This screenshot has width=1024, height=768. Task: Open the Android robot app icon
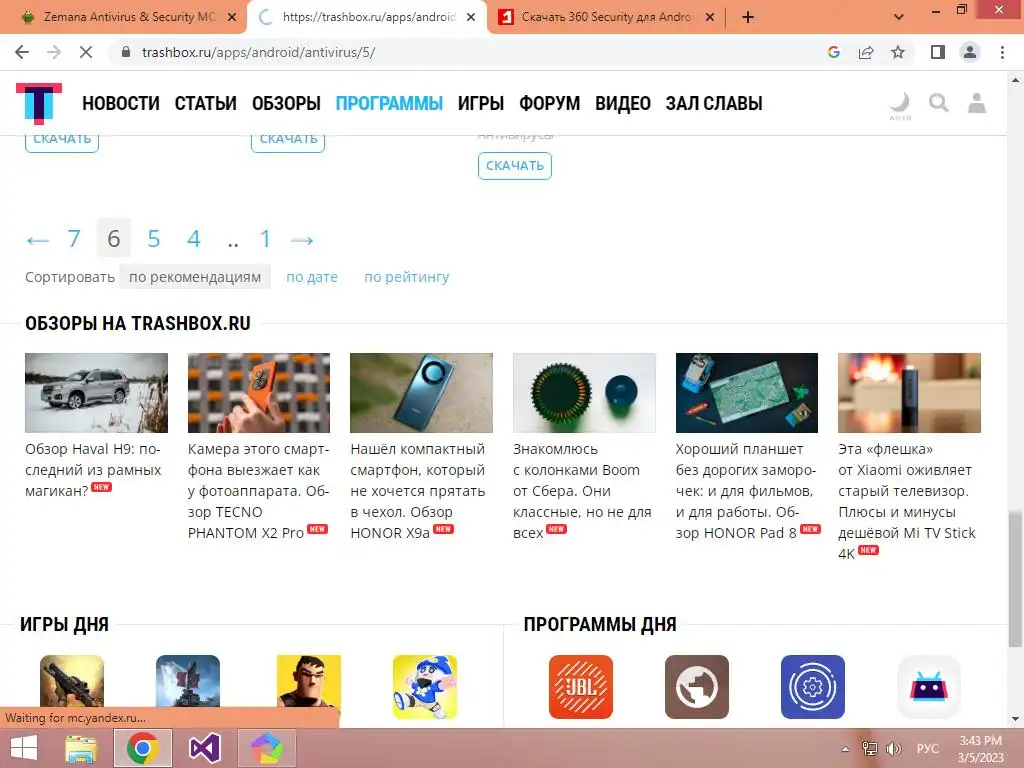[x=929, y=686]
